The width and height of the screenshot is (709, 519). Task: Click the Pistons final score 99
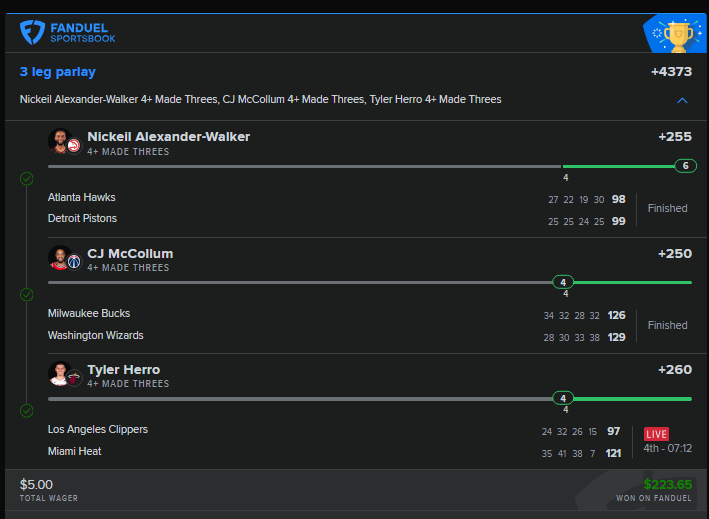pos(619,221)
